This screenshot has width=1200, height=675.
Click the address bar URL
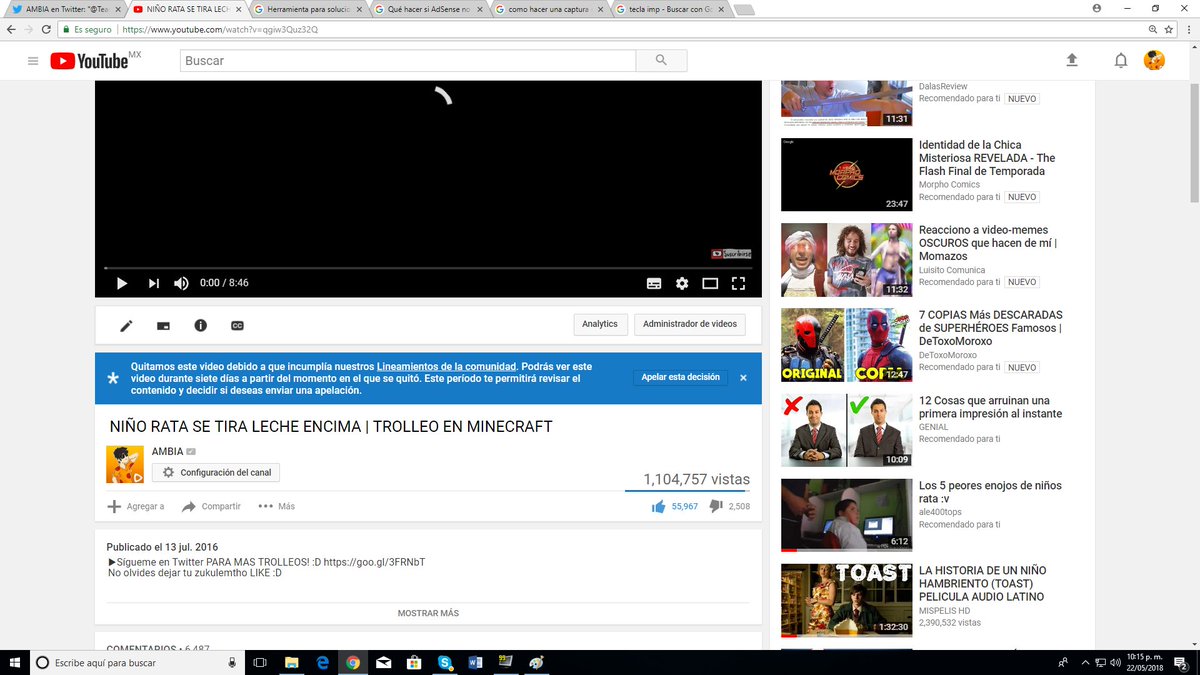(x=220, y=30)
